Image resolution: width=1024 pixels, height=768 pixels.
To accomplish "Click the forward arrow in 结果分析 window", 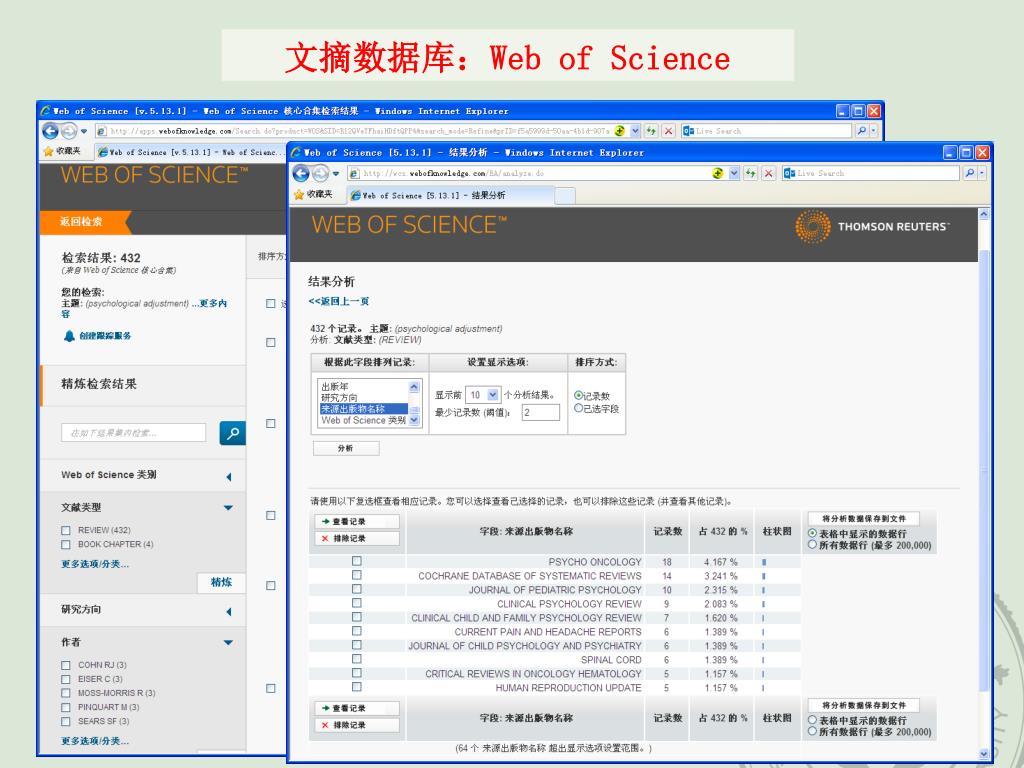I will [320, 174].
